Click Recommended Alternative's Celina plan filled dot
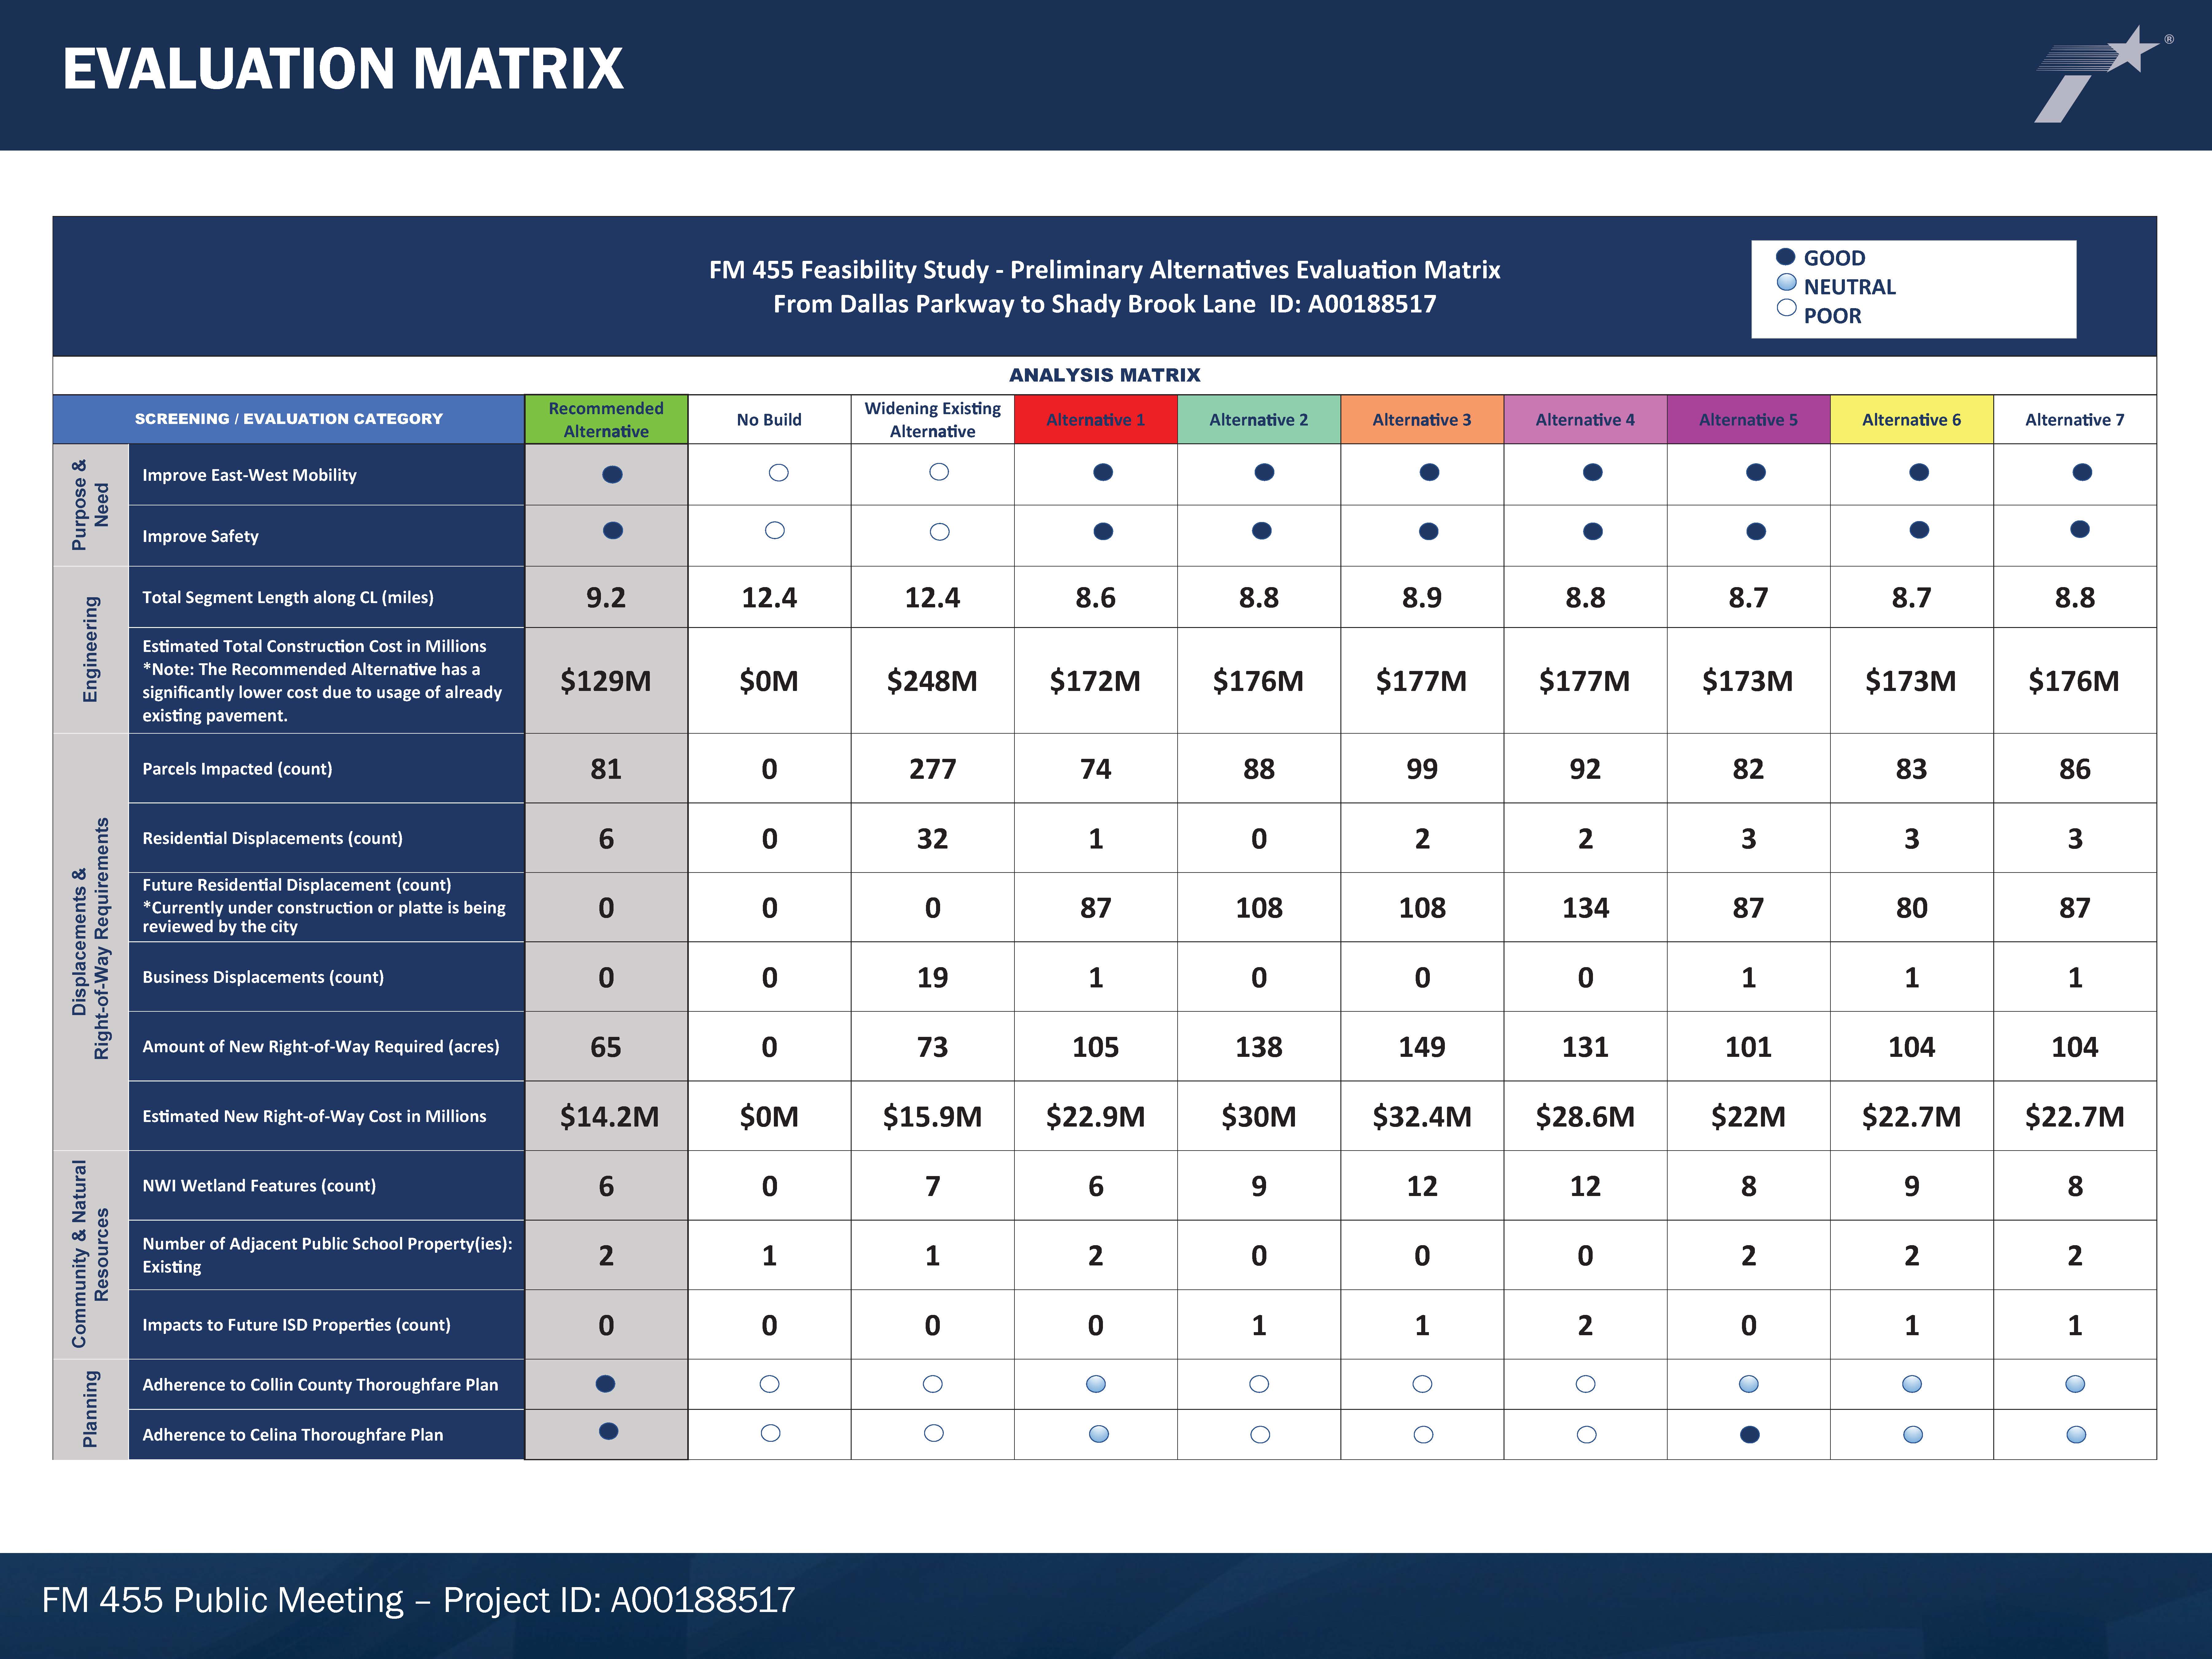Image resolution: width=2212 pixels, height=1659 pixels. [x=608, y=1431]
